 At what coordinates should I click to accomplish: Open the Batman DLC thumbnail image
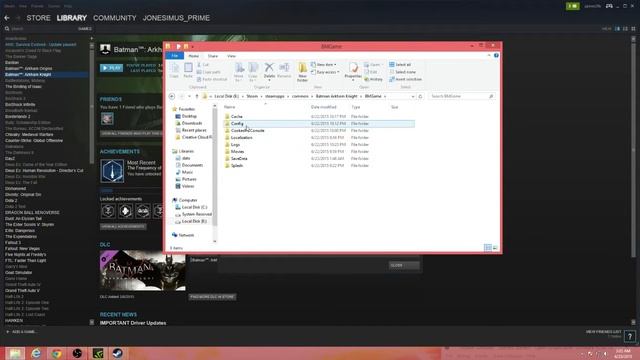143,271
